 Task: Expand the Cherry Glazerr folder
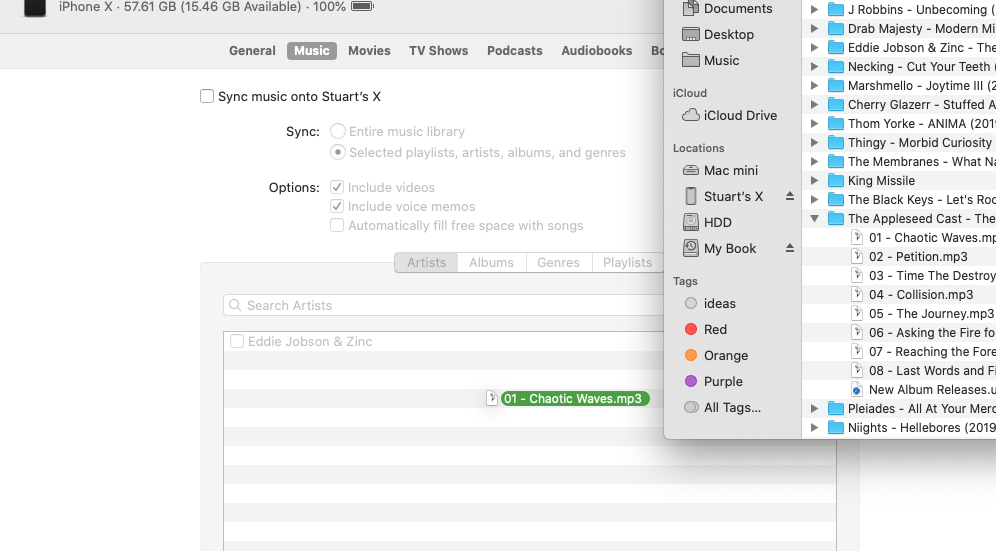pos(814,104)
